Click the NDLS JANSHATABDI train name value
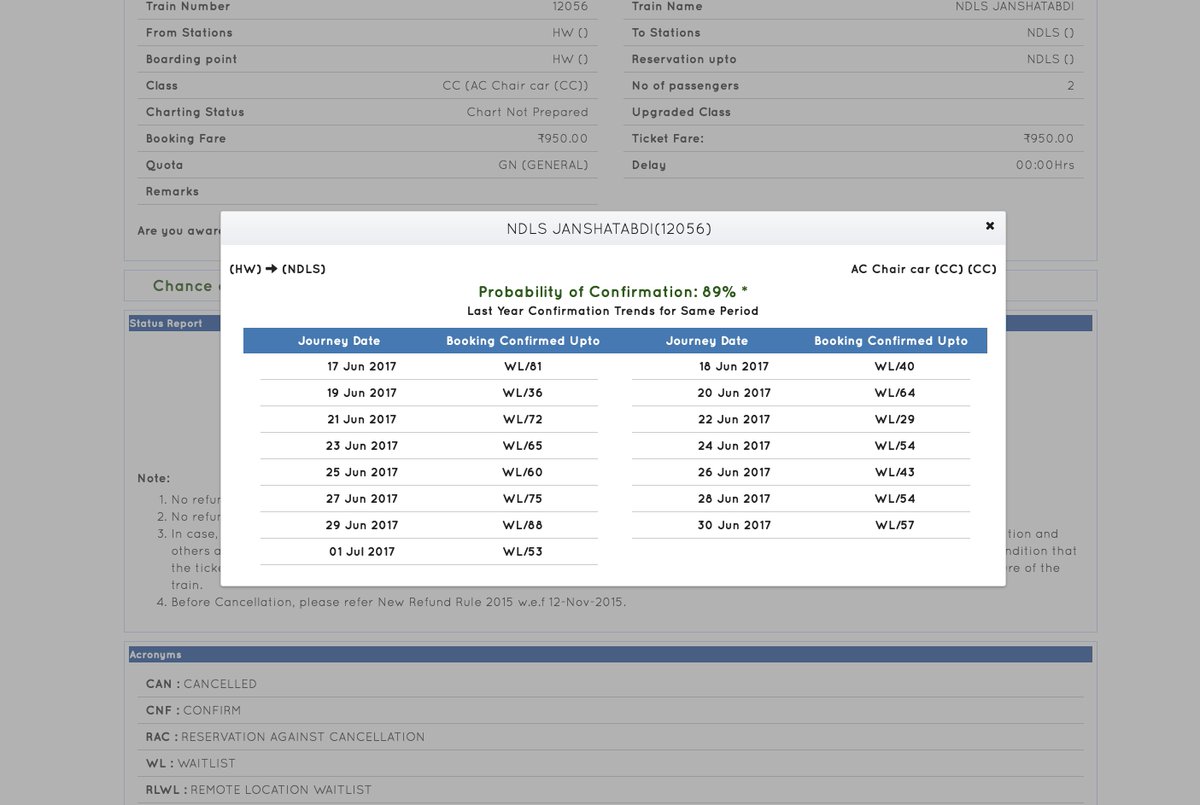1200x805 pixels. pyautogui.click(x=1015, y=7)
